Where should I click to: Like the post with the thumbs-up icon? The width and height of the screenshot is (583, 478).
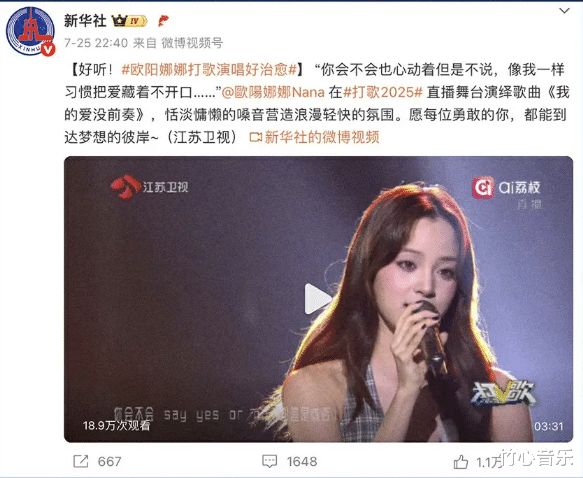(461, 462)
